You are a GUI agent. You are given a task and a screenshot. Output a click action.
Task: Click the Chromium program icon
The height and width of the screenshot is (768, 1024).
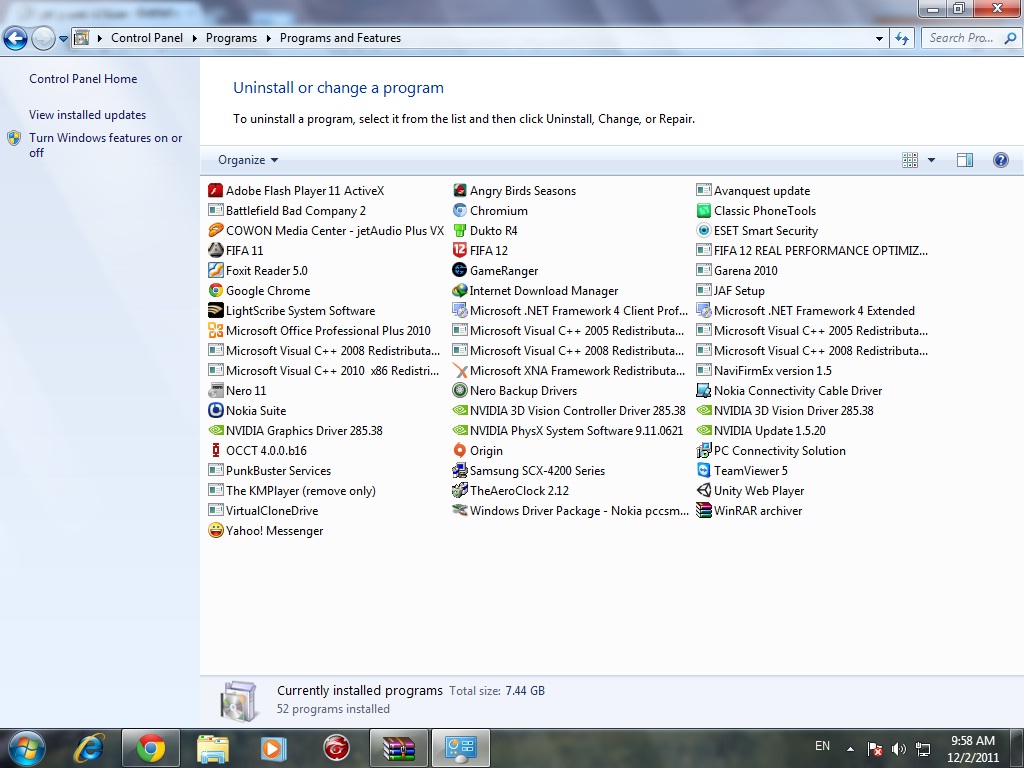(x=460, y=211)
